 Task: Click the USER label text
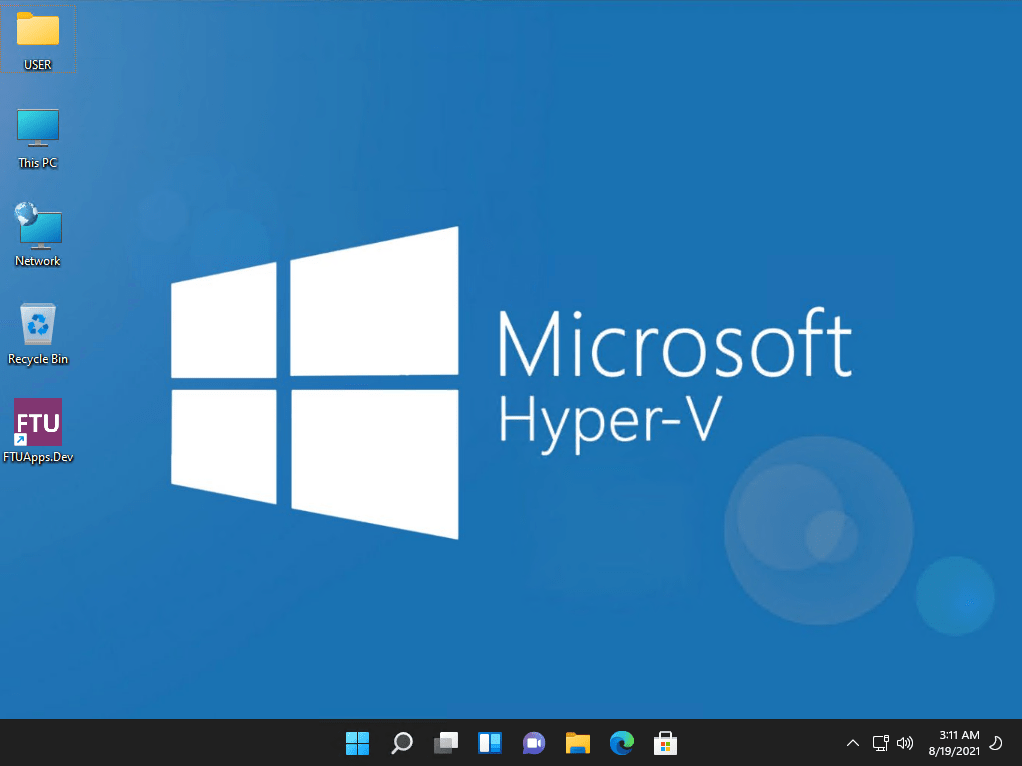click(x=38, y=65)
